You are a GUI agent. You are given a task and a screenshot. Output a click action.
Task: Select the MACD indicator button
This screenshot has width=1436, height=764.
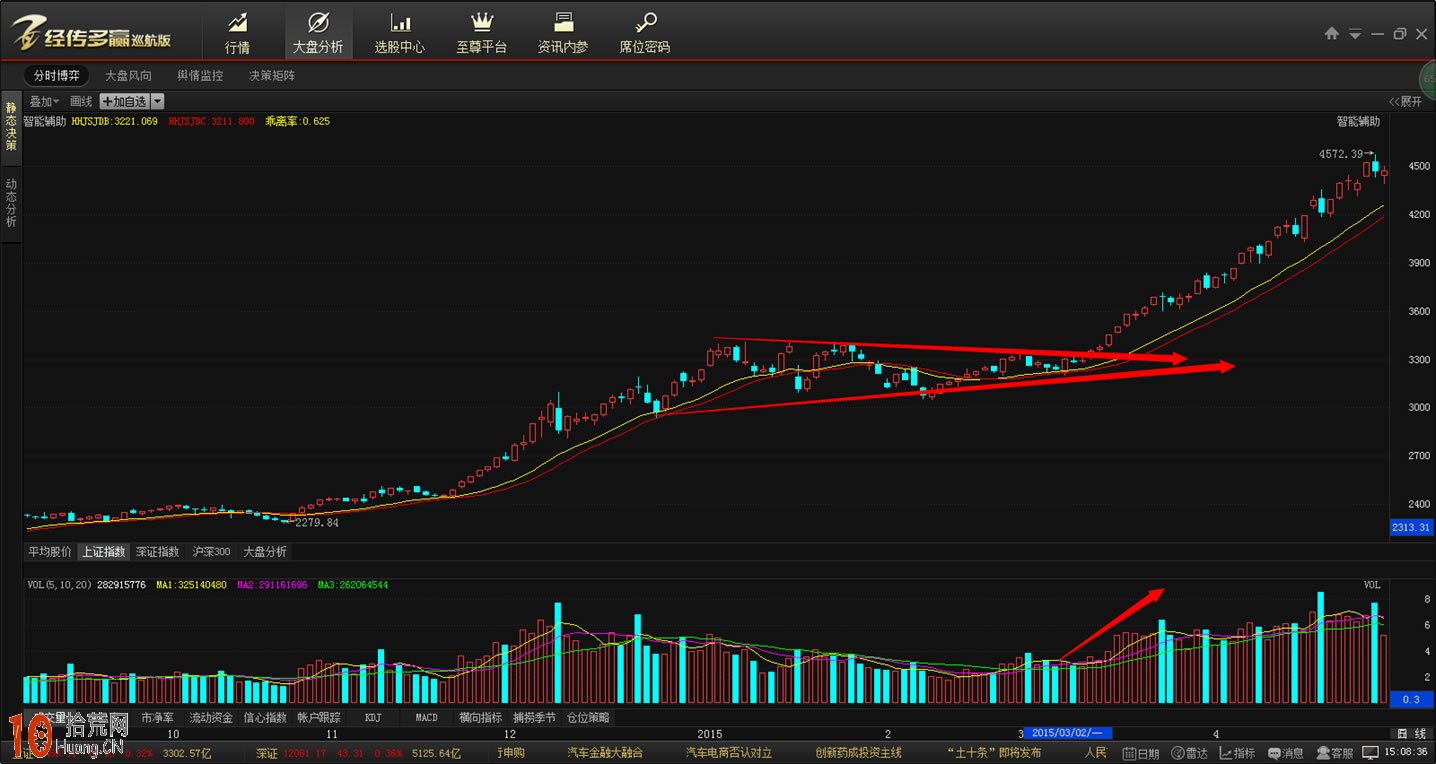(427, 718)
